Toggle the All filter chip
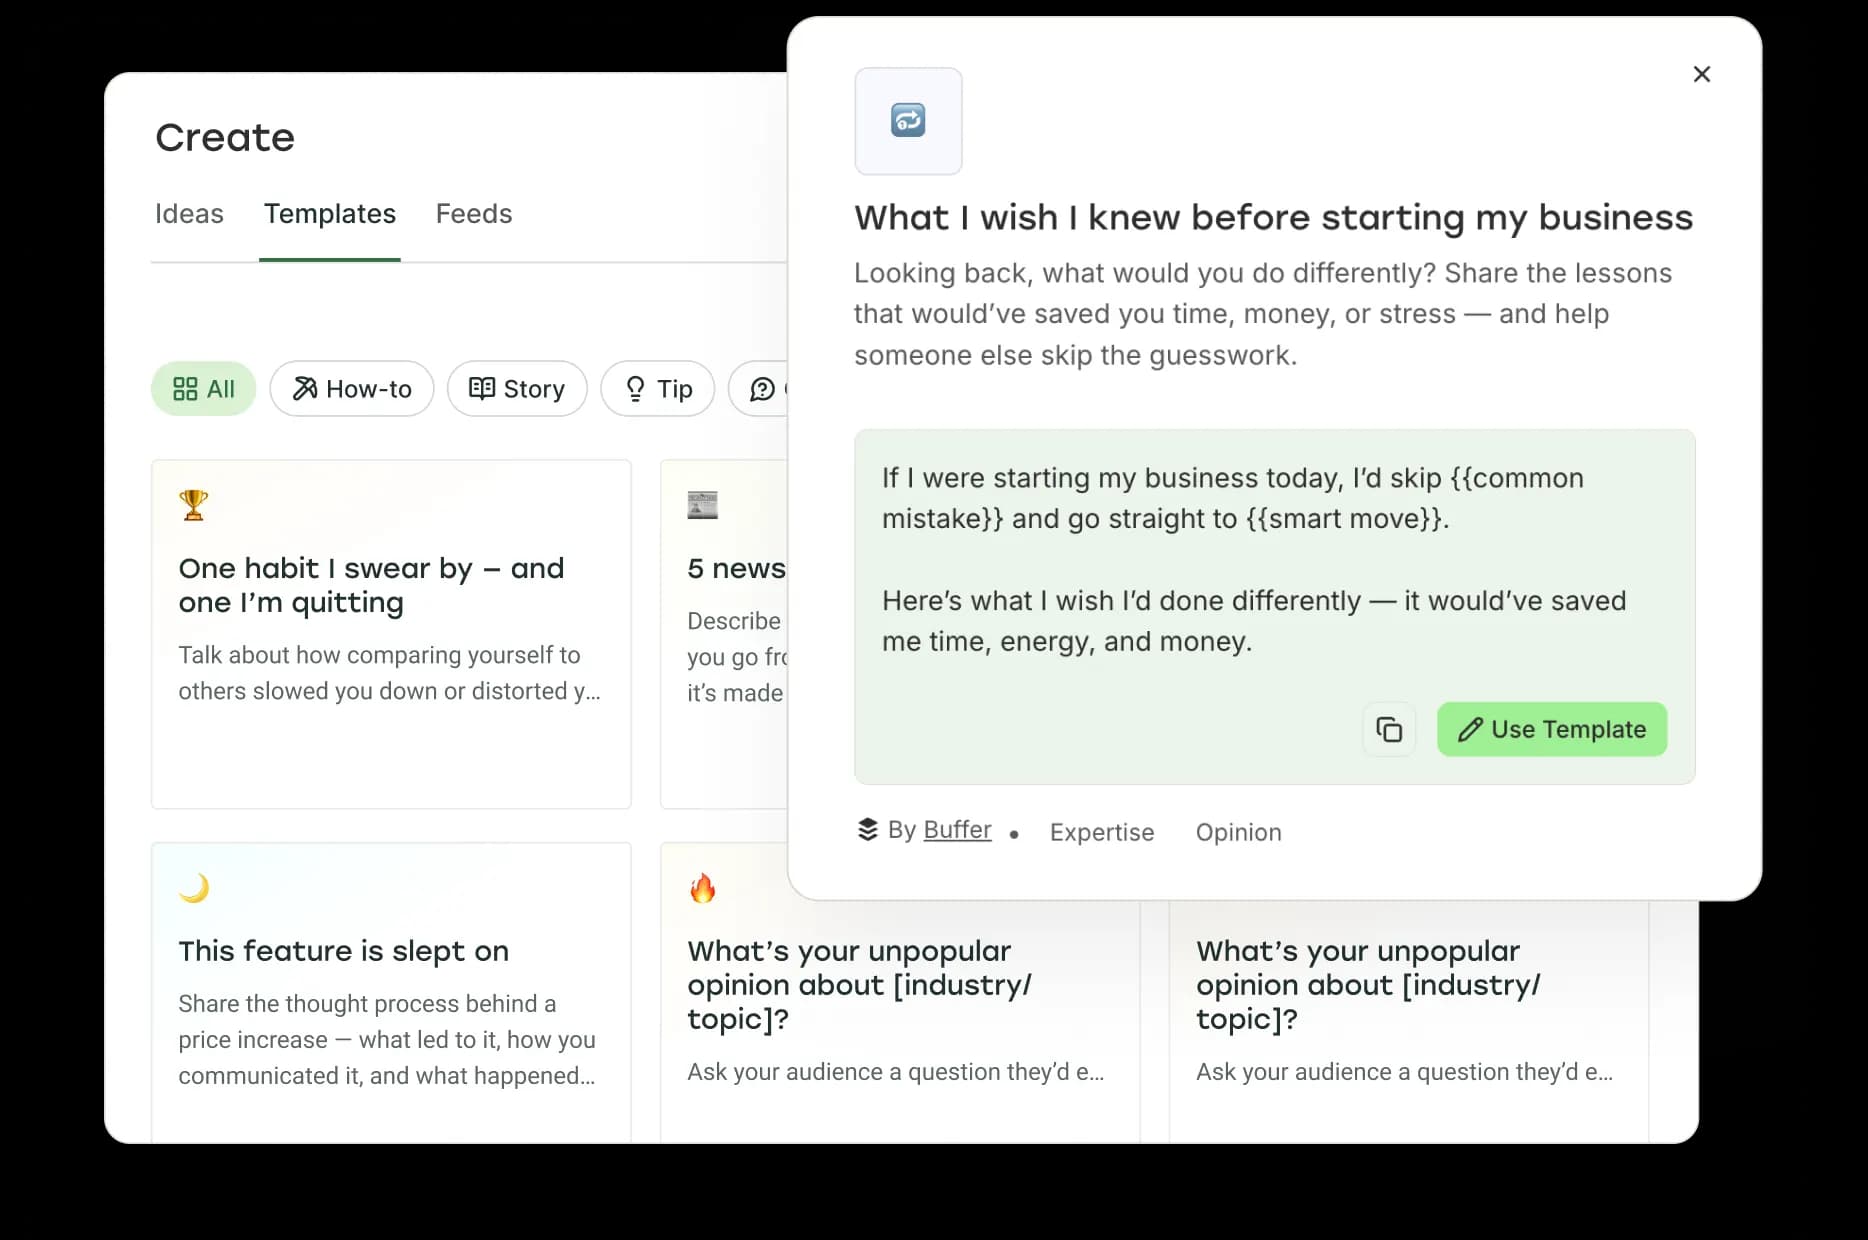 point(203,389)
